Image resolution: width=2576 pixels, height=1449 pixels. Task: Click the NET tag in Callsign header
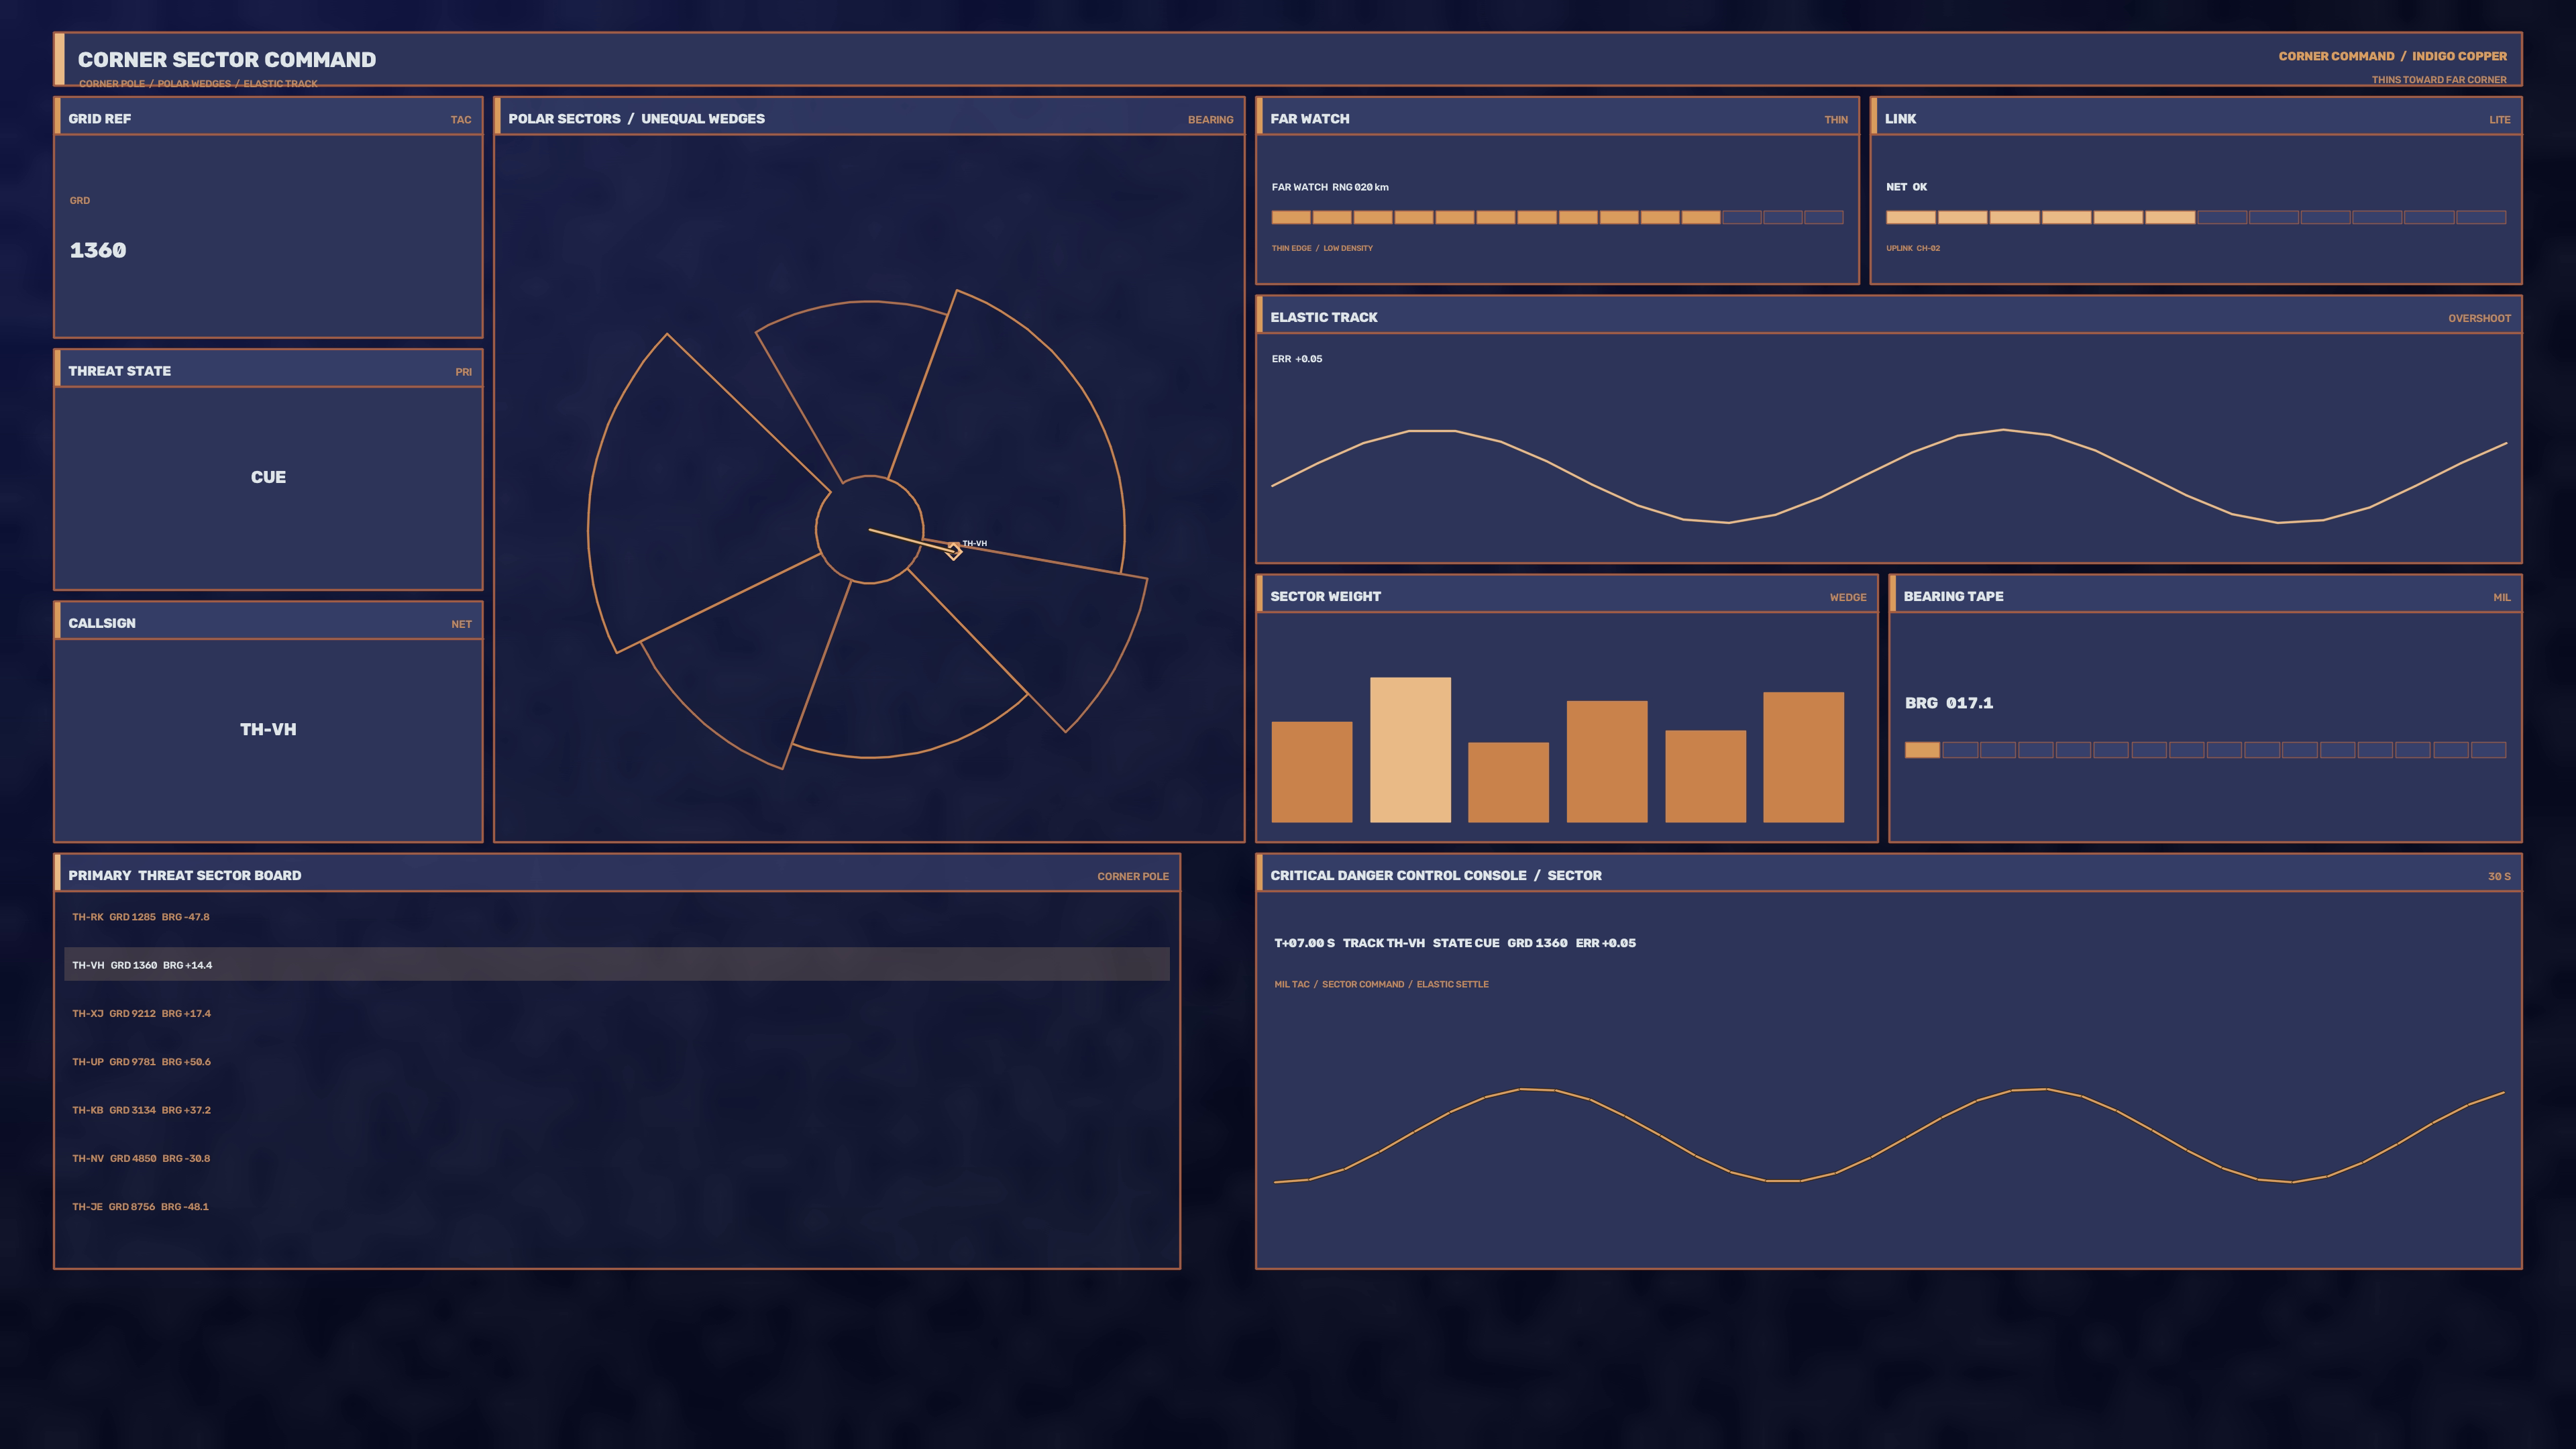461,624
